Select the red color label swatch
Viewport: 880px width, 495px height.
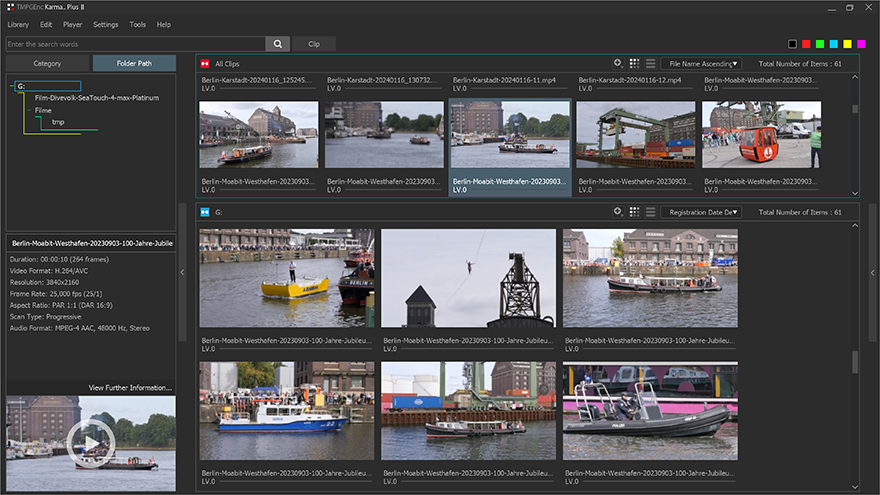[806, 44]
